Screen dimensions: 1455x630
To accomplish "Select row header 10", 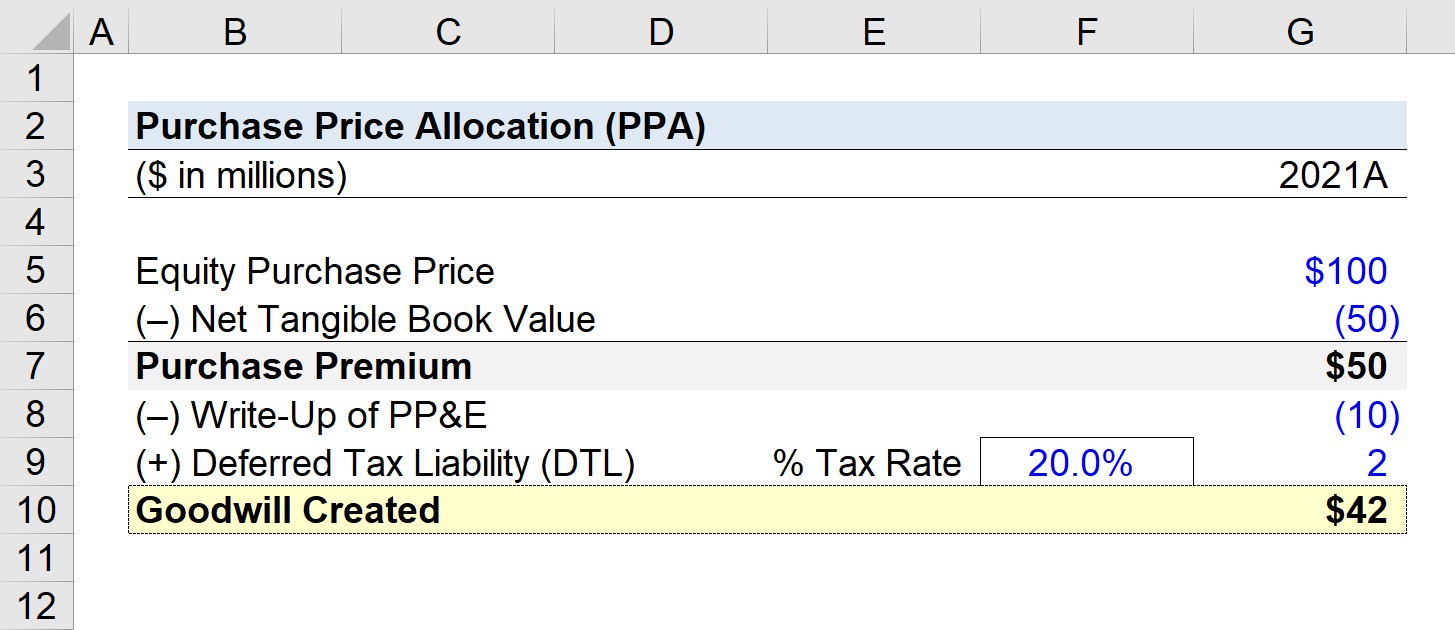I will 37,510.
